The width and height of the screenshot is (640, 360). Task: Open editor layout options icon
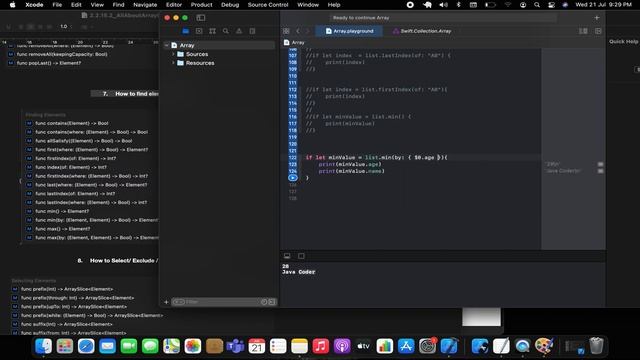click(583, 31)
